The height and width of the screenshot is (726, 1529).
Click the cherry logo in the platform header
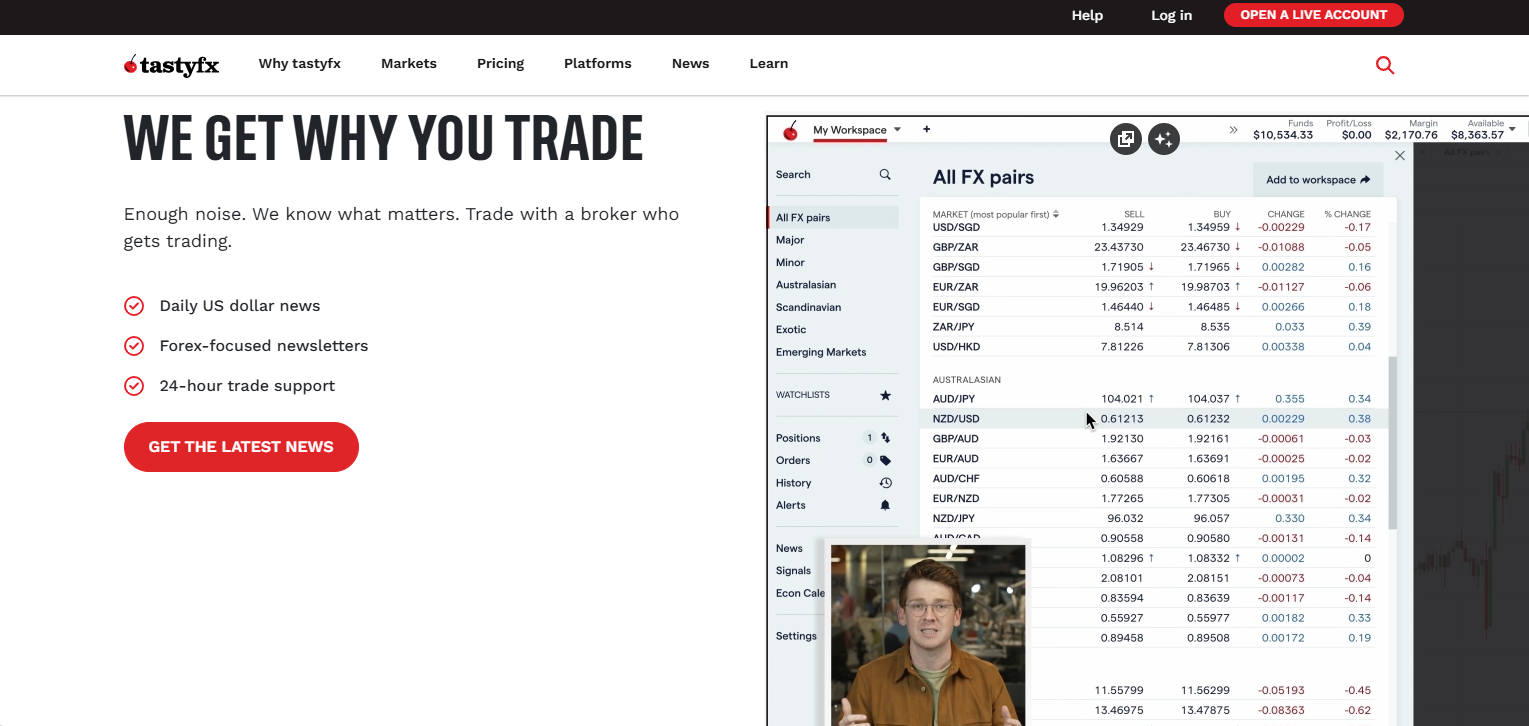coord(790,130)
